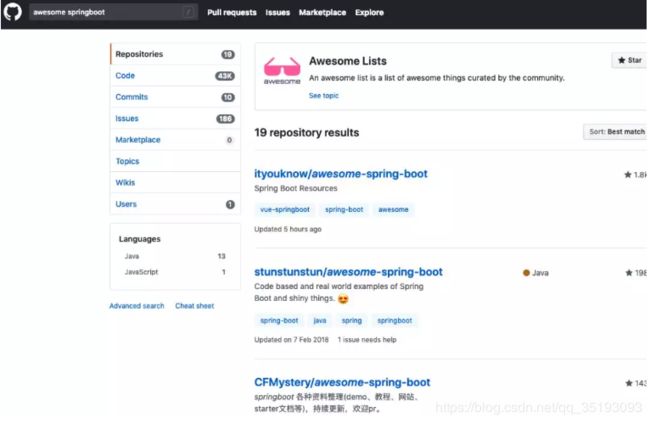Image resolution: width=650 pixels, height=423 pixels.
Task: Click the star count of CFMystery repo
Action: coord(640,383)
